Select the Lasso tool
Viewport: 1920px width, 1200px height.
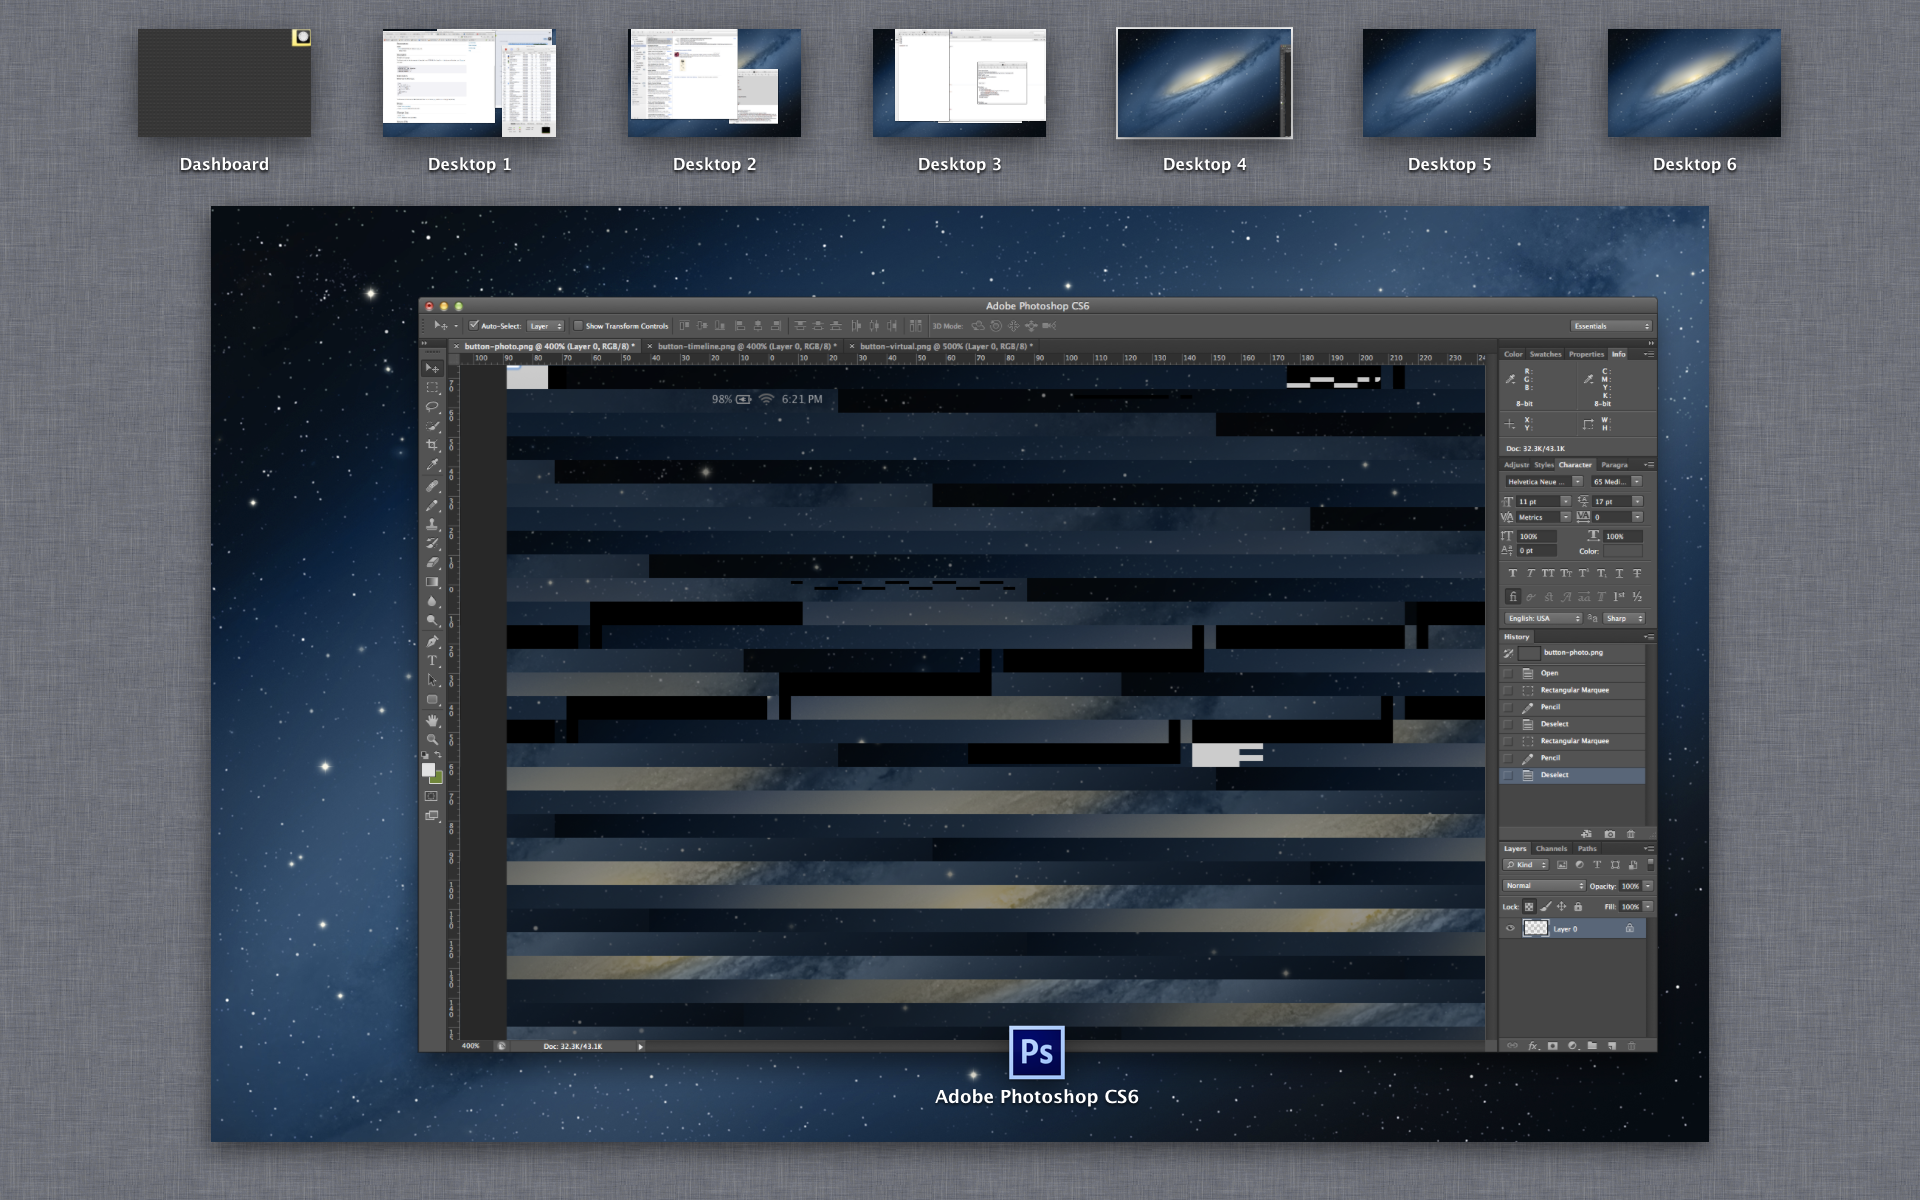tap(432, 407)
